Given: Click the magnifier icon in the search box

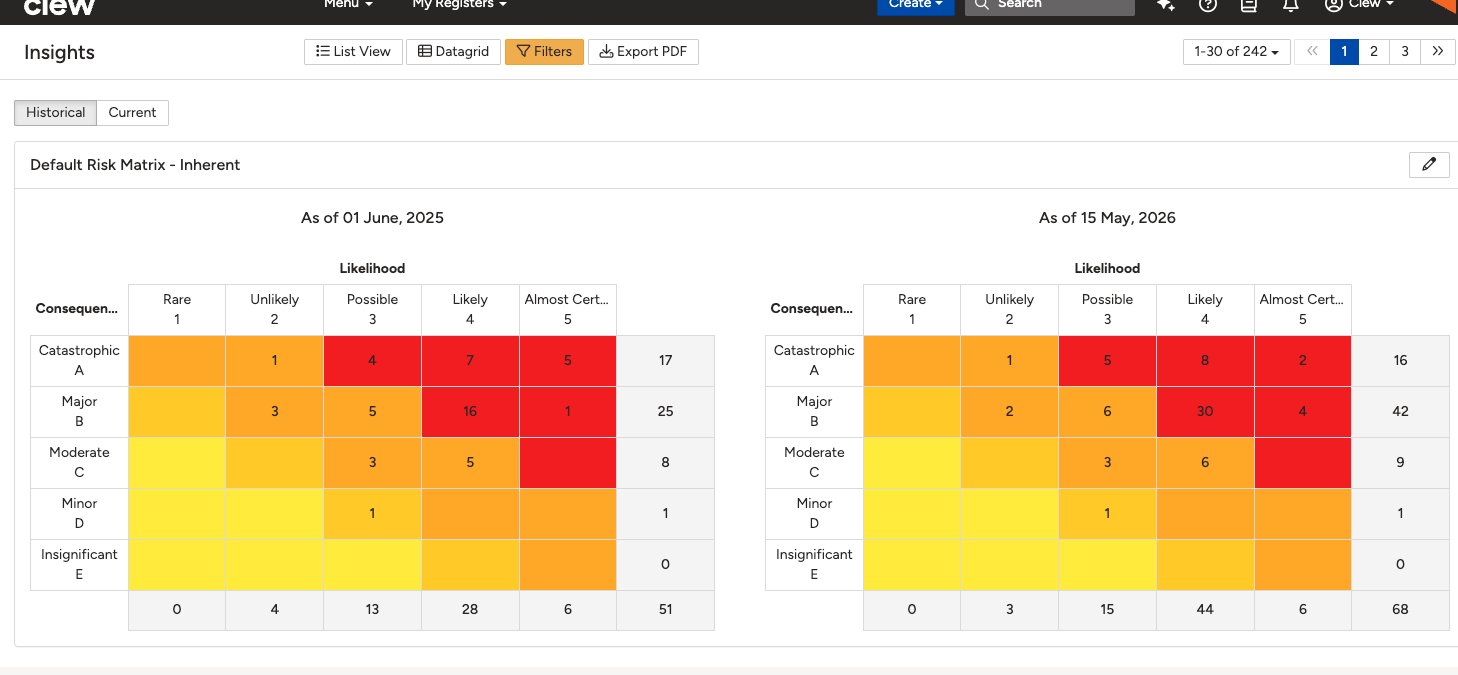Looking at the screenshot, I should point(981,4).
